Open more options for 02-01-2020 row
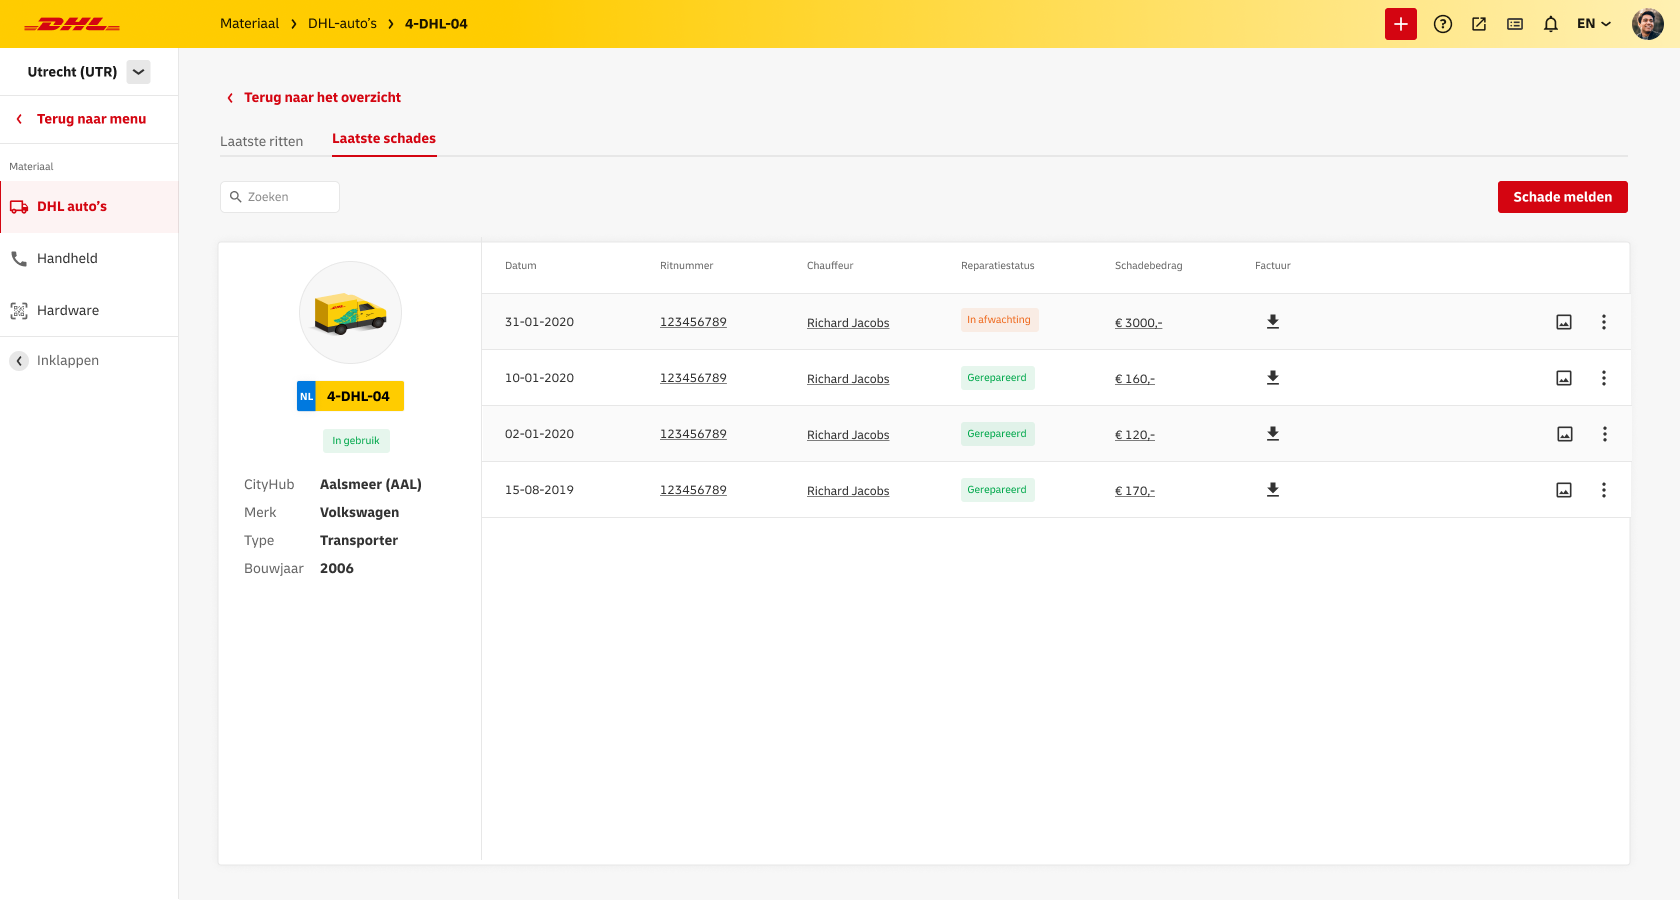1680x900 pixels. [x=1605, y=434]
